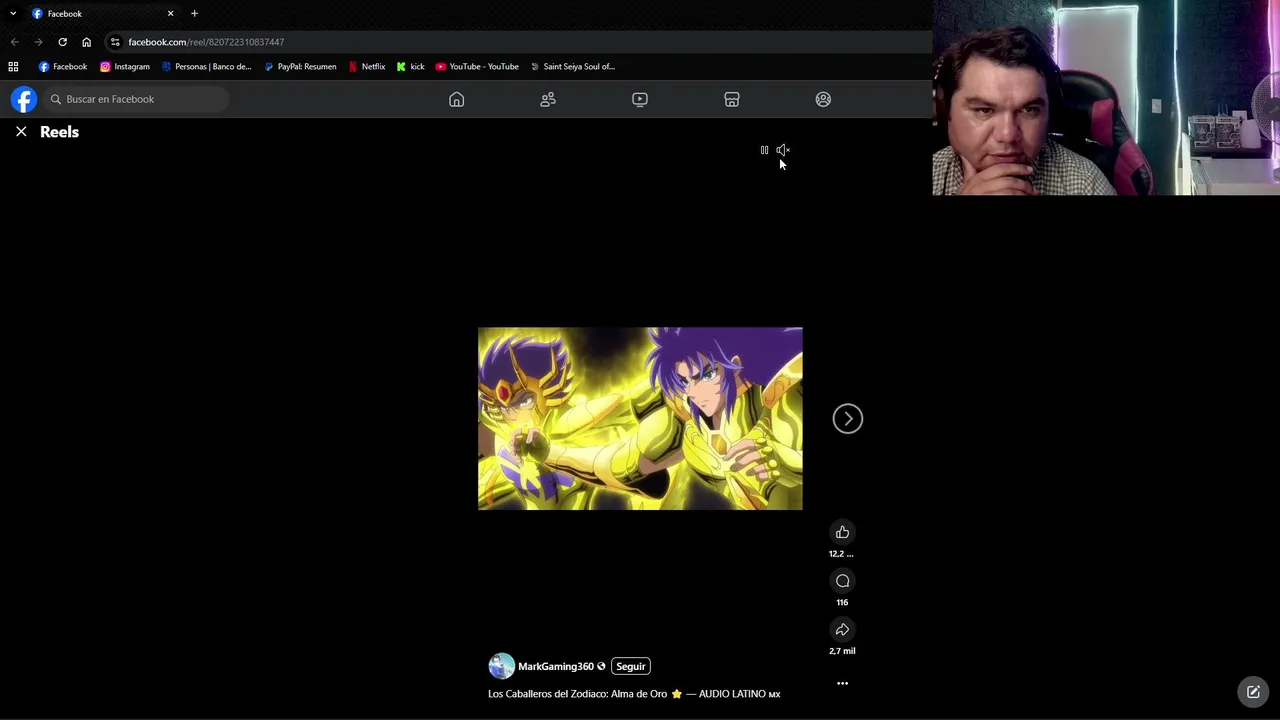
Task: Click the address bar URL
Action: 206,42
